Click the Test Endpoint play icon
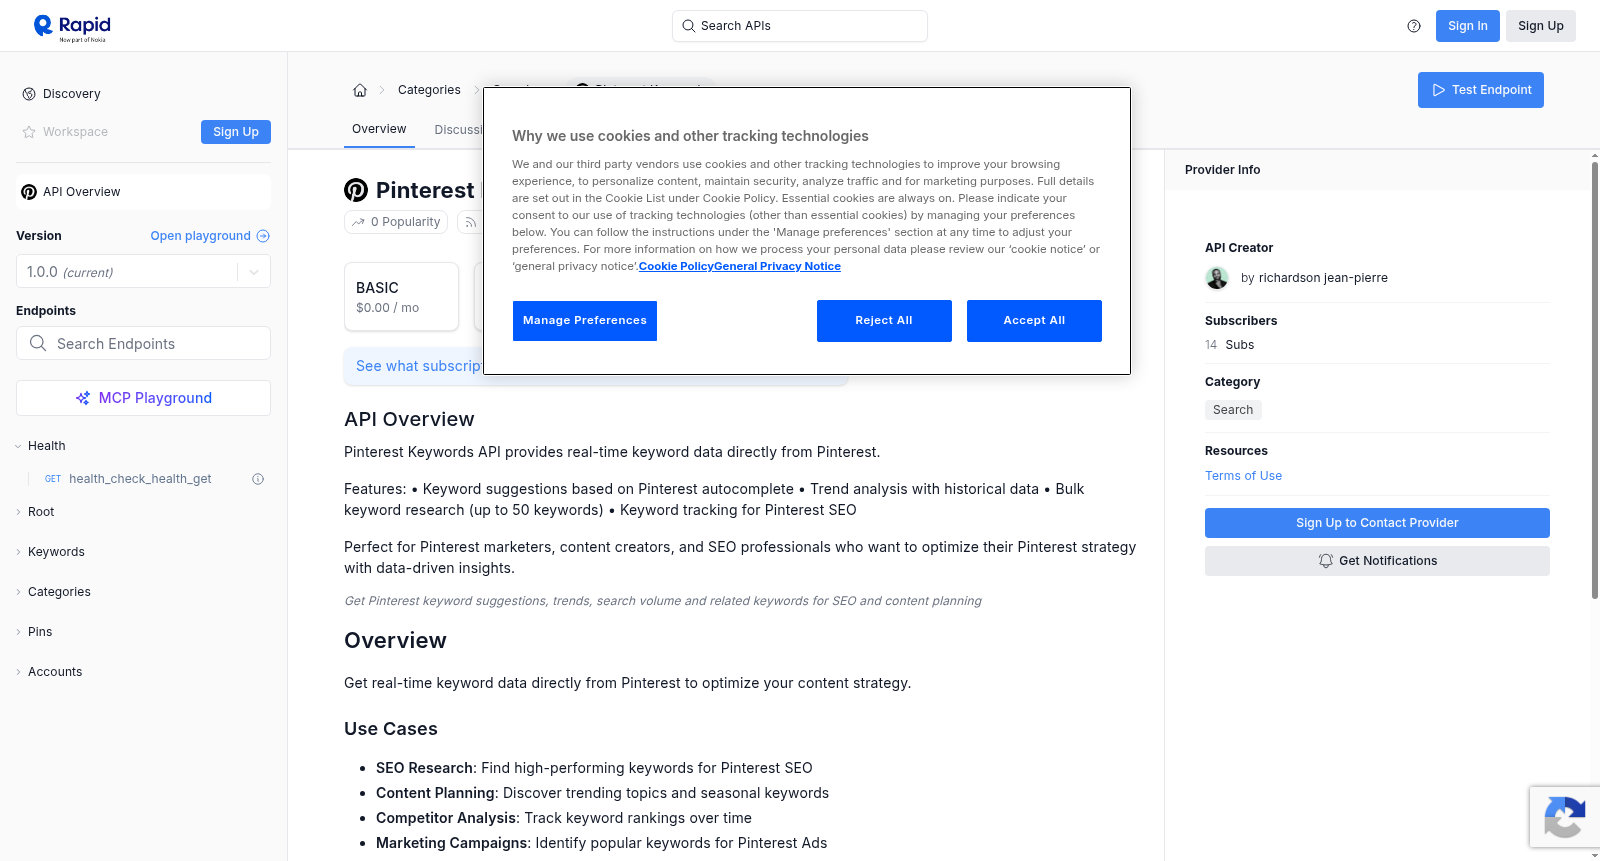The width and height of the screenshot is (1600, 861). click(x=1438, y=90)
